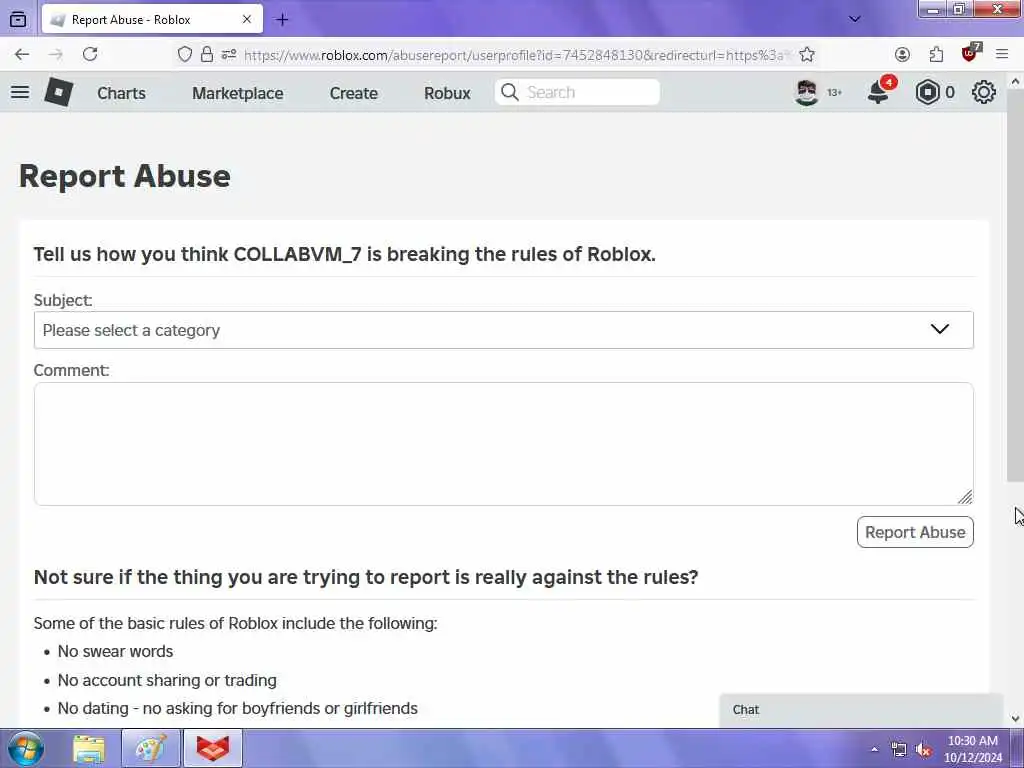1024x768 pixels.
Task: Open the extensions puzzle icon
Action: [936, 55]
